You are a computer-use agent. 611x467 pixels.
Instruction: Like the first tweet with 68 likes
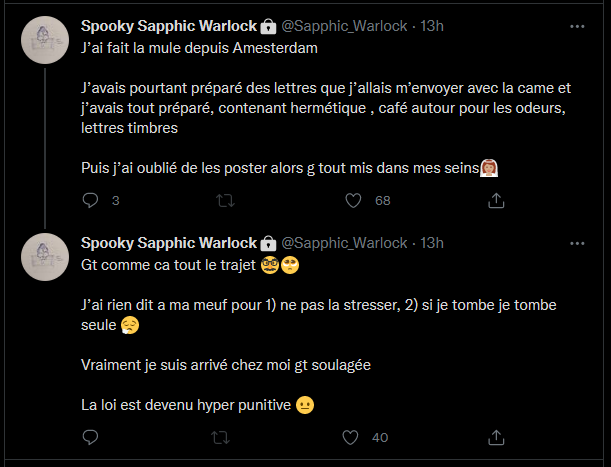click(x=352, y=201)
